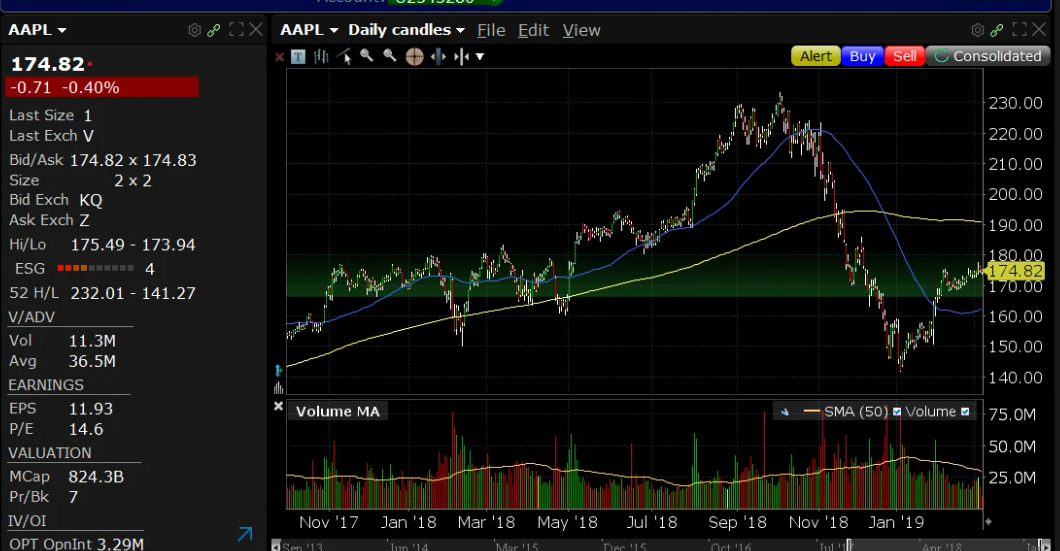
Task: Click the 52 H/L 232.01 - 141.27 row
Action: 102,293
